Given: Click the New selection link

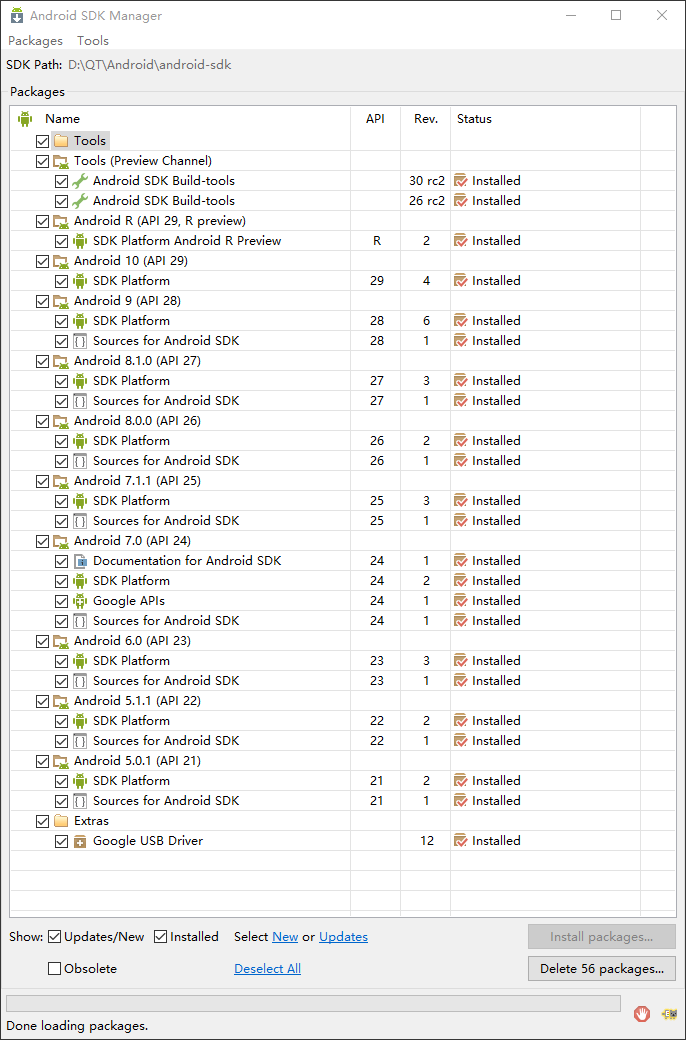Looking at the screenshot, I should (285, 937).
